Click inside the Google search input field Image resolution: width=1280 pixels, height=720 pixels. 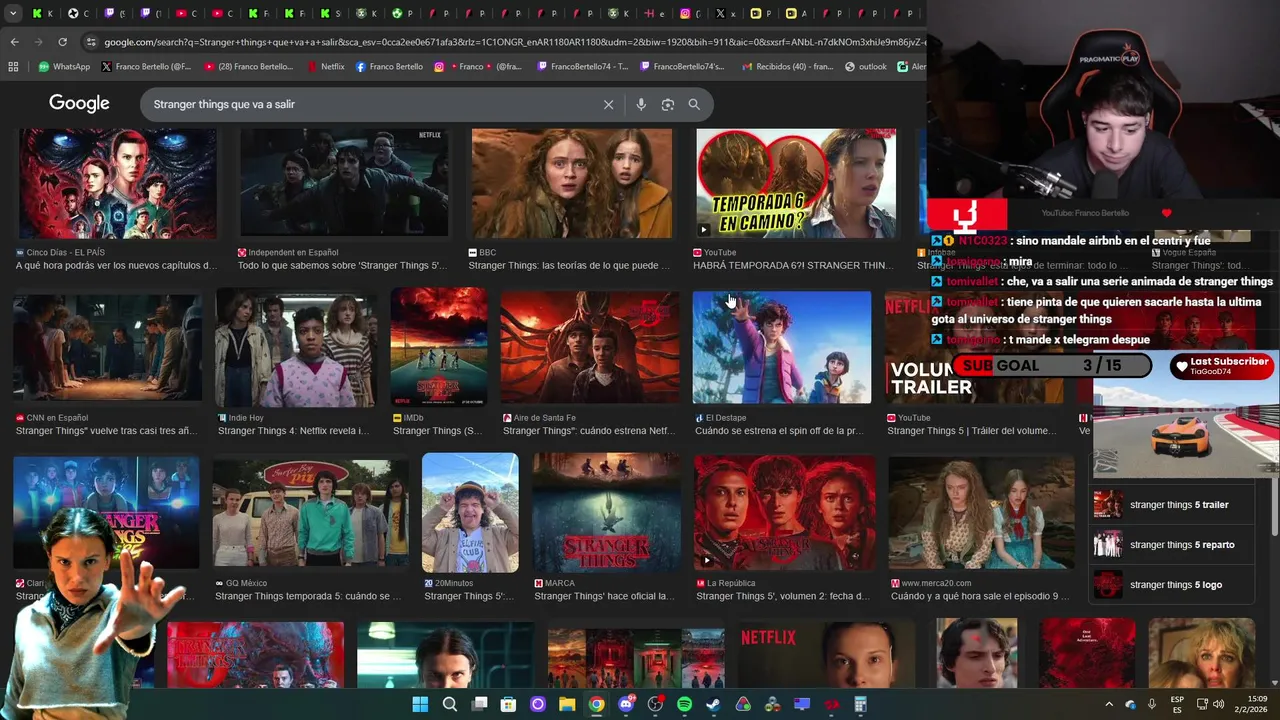tap(370, 104)
